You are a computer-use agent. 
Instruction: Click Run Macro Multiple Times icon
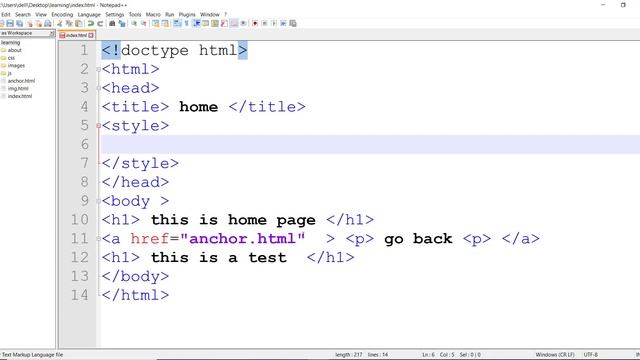pos(283,23)
